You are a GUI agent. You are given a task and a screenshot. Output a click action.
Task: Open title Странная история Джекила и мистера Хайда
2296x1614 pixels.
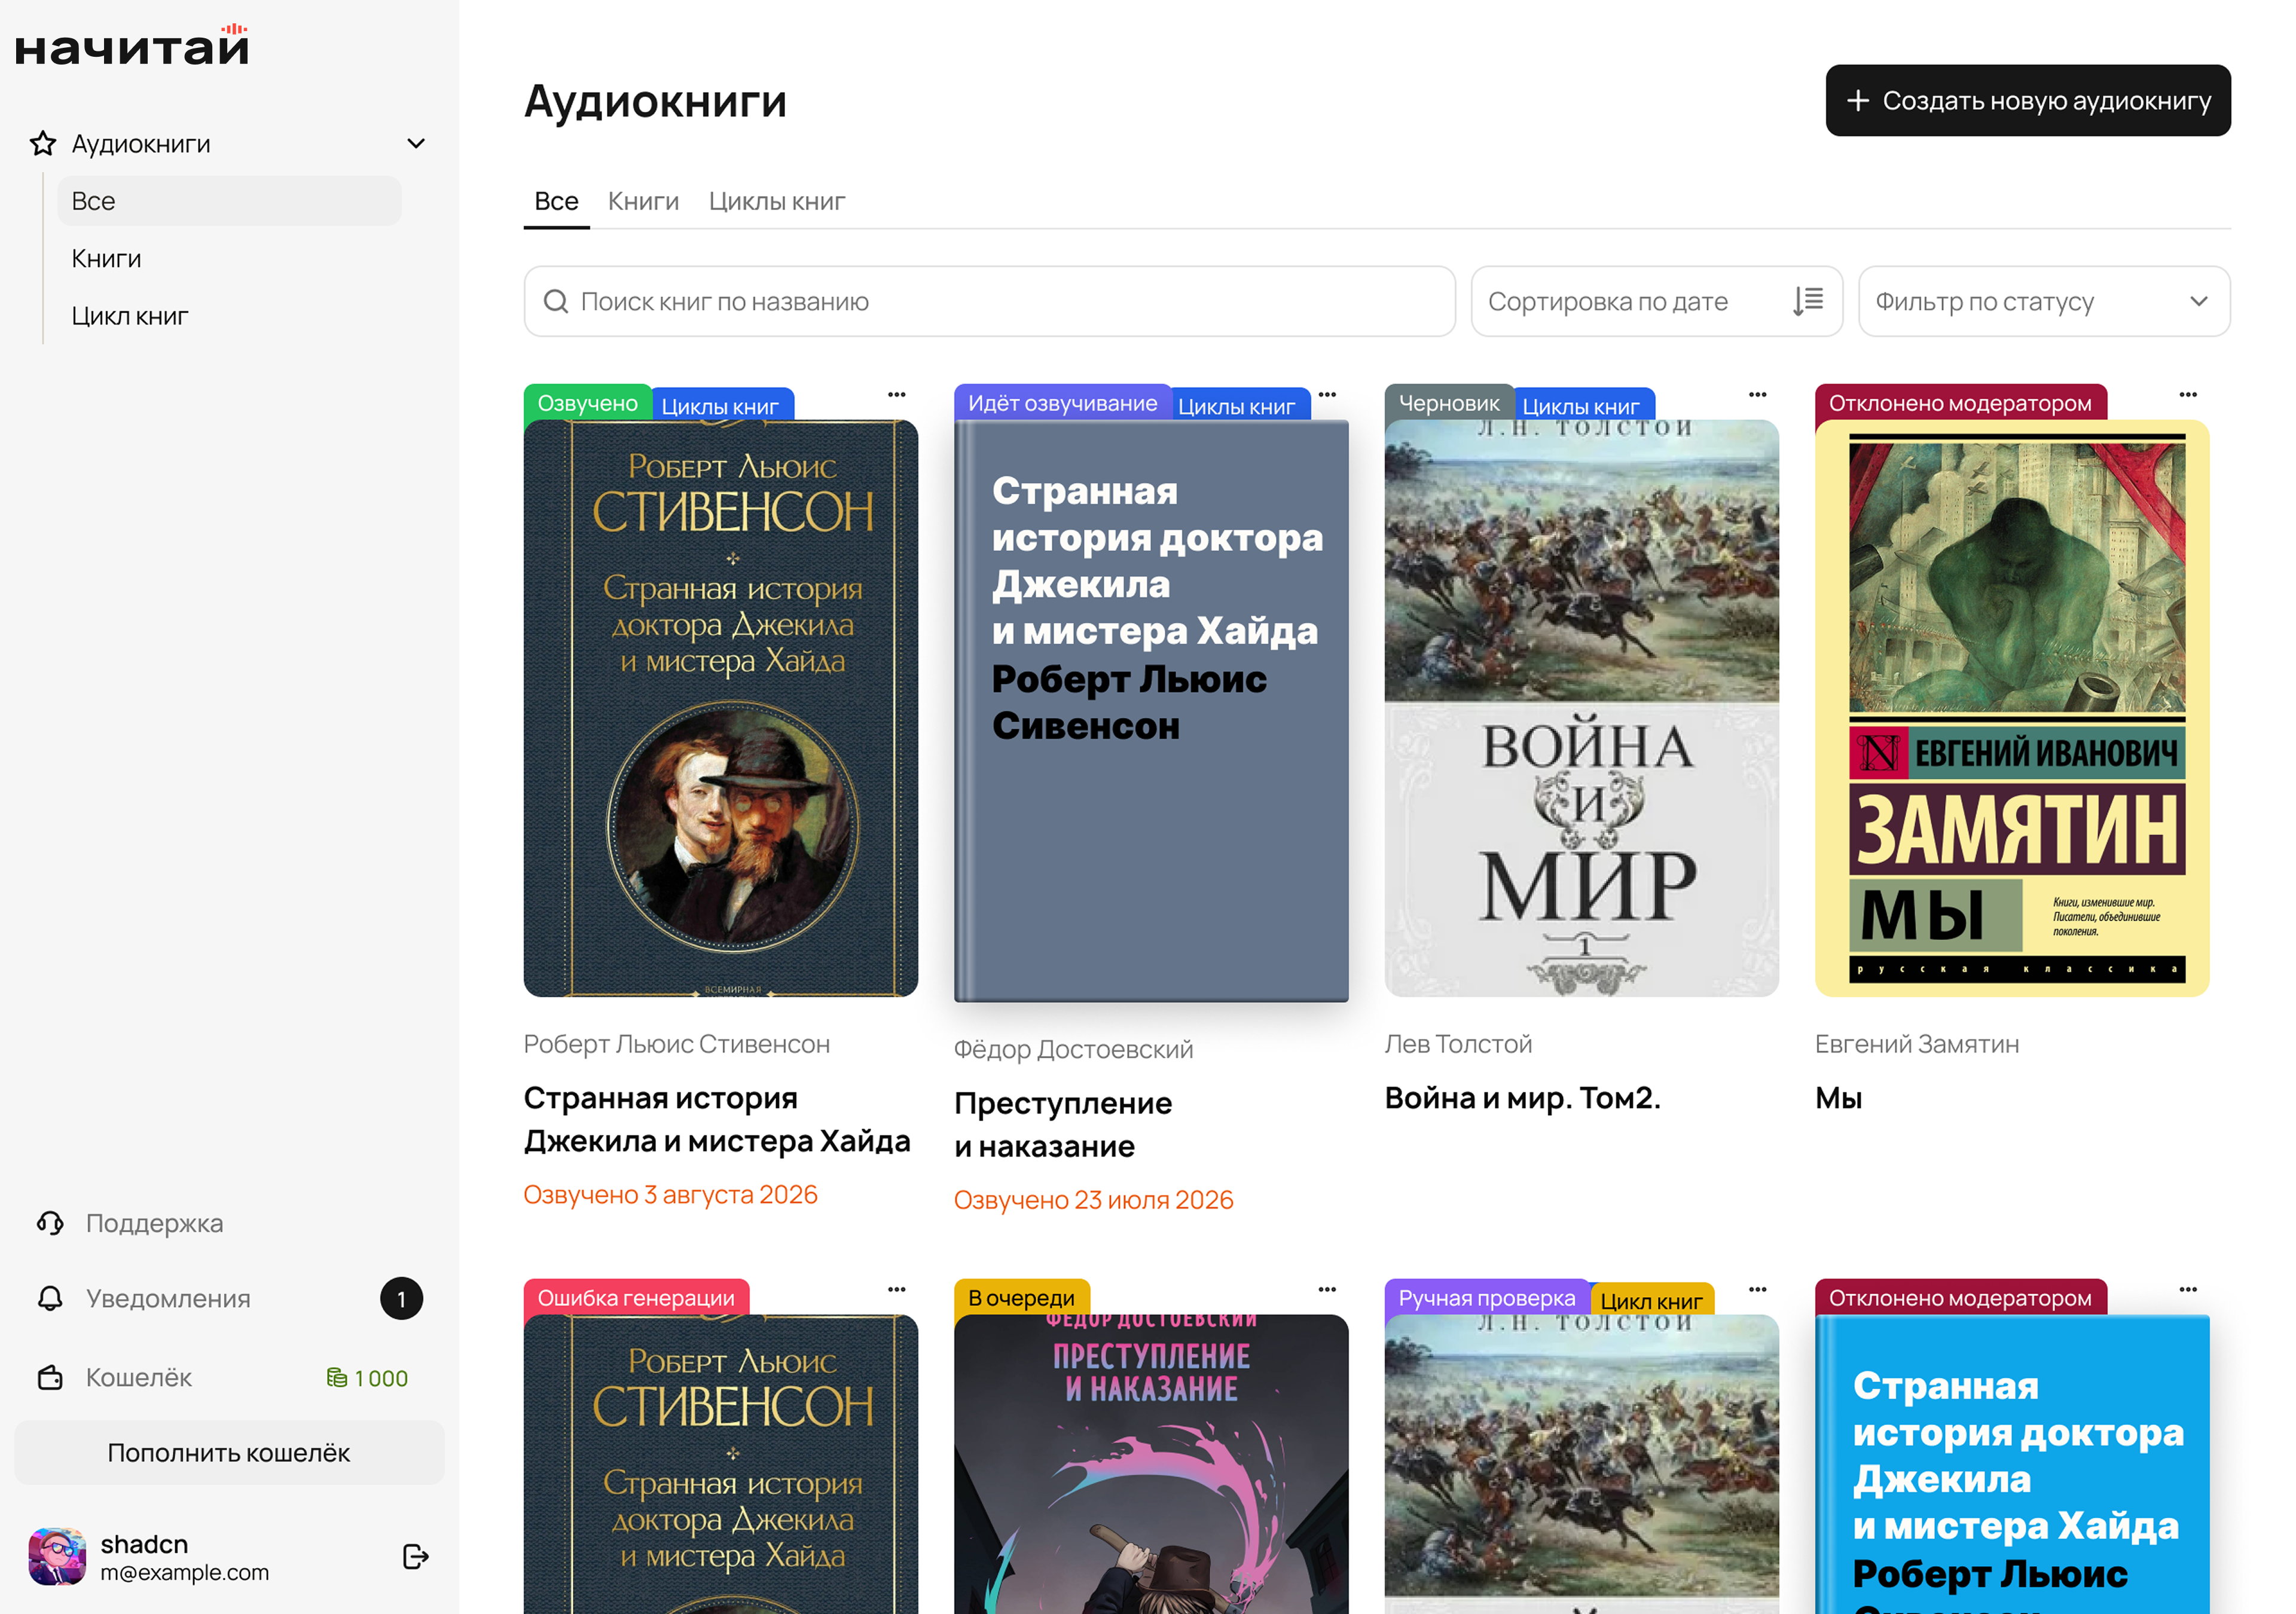coord(717,1119)
